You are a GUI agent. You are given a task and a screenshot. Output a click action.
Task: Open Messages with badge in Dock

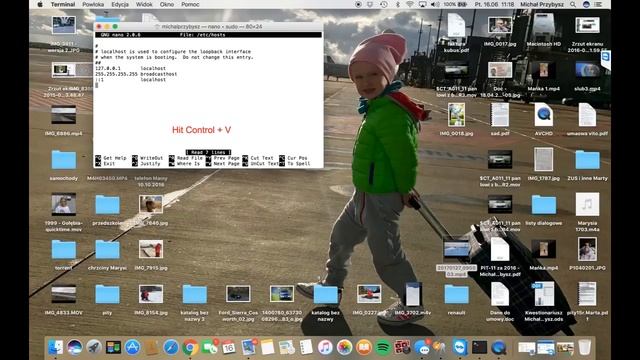point(422,347)
